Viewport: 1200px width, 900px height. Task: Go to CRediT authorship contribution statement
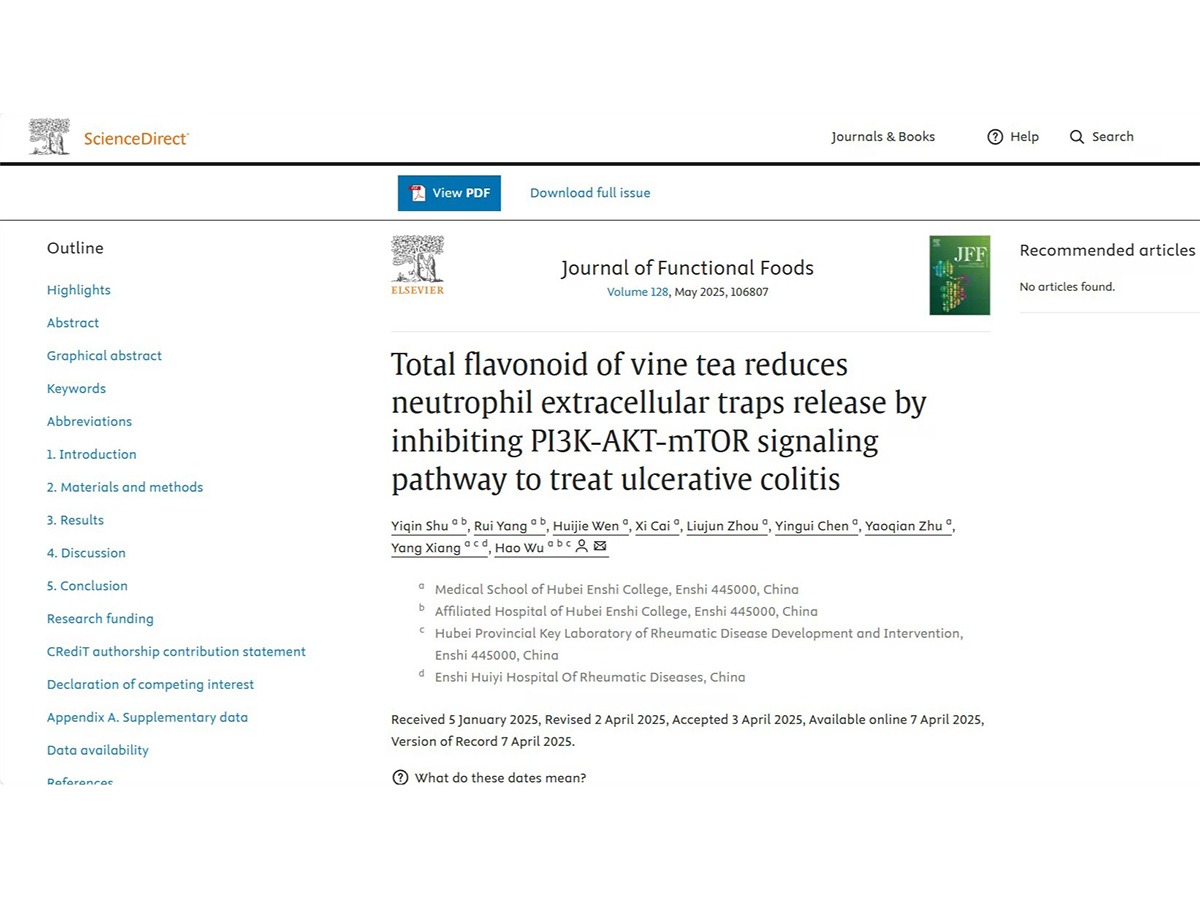click(x=176, y=652)
